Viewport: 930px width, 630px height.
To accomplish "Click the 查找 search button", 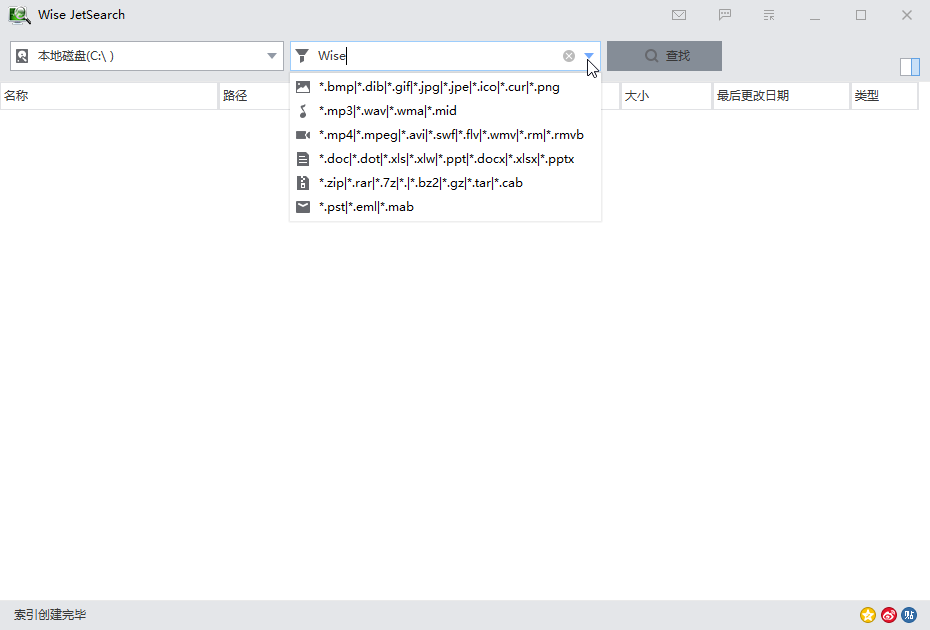I will tap(664, 56).
